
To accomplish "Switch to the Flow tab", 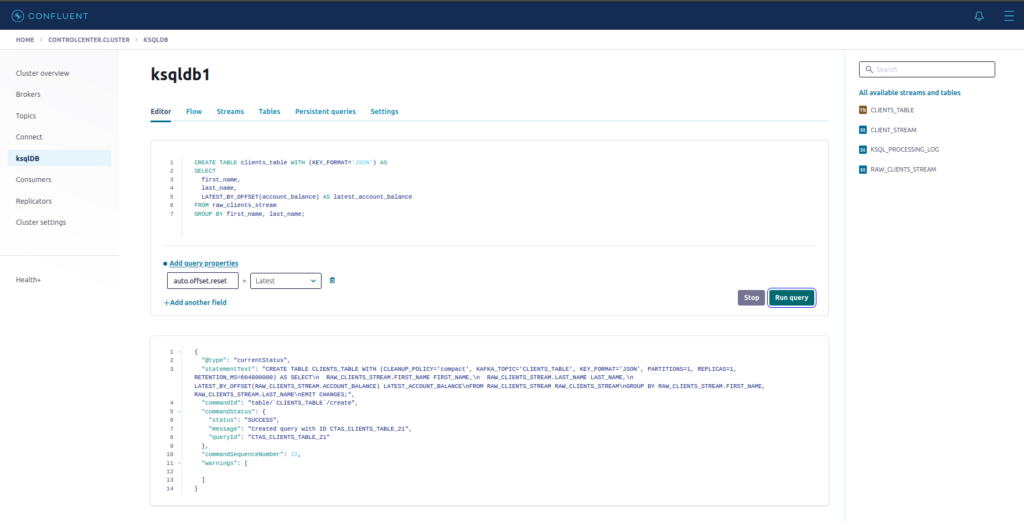I will [194, 112].
